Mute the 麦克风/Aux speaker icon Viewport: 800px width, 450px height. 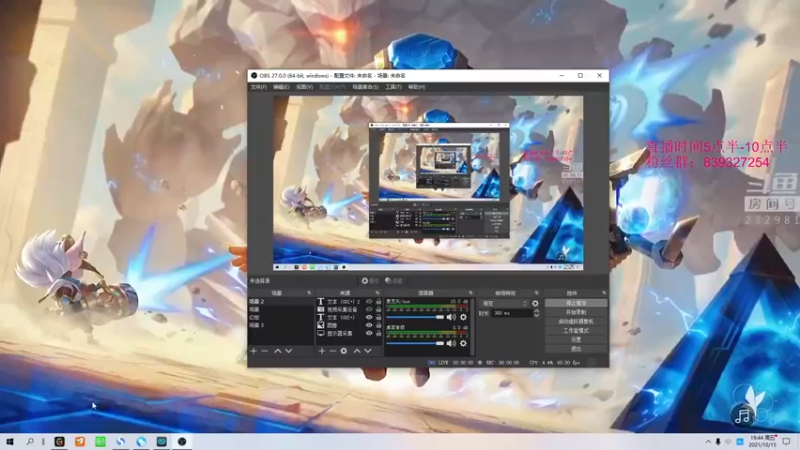point(452,317)
